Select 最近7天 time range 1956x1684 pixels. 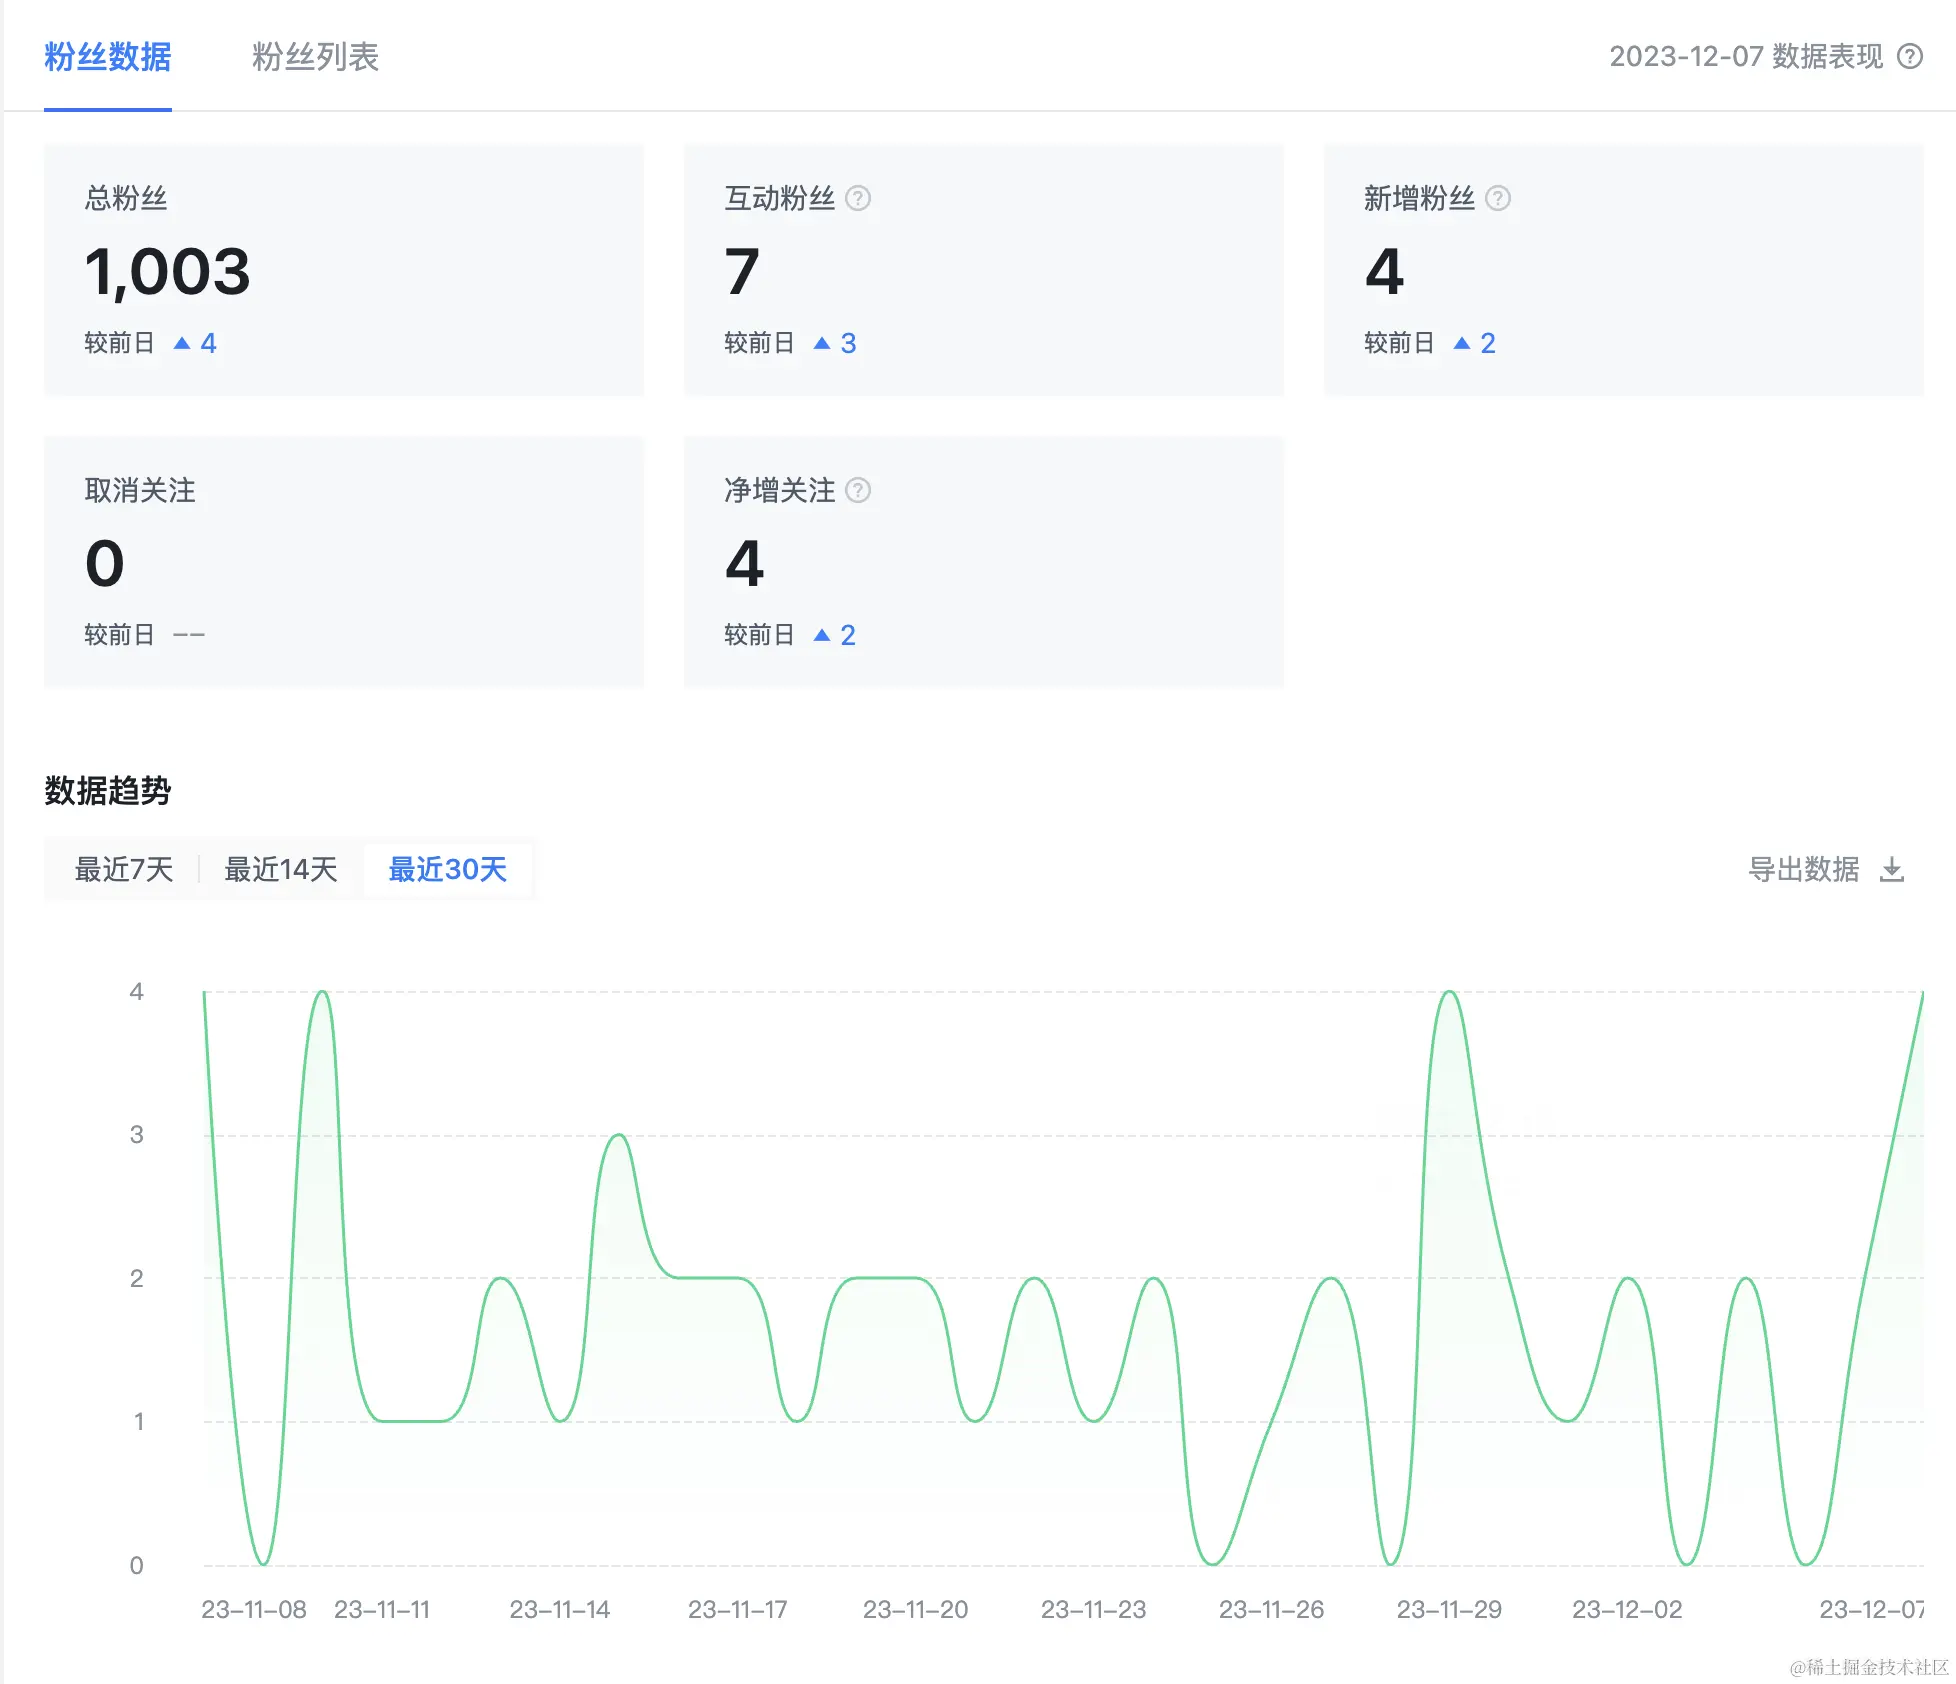click(124, 869)
